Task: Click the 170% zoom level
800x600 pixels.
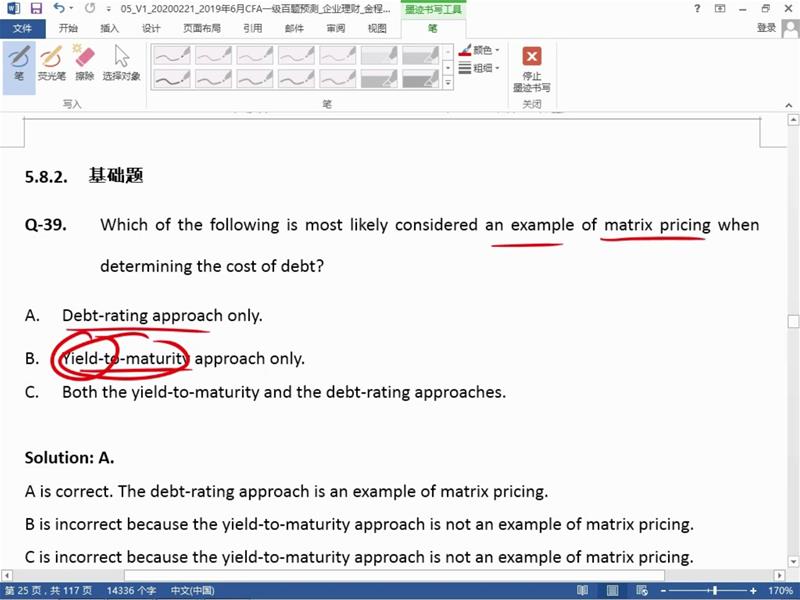Action: tap(780, 591)
